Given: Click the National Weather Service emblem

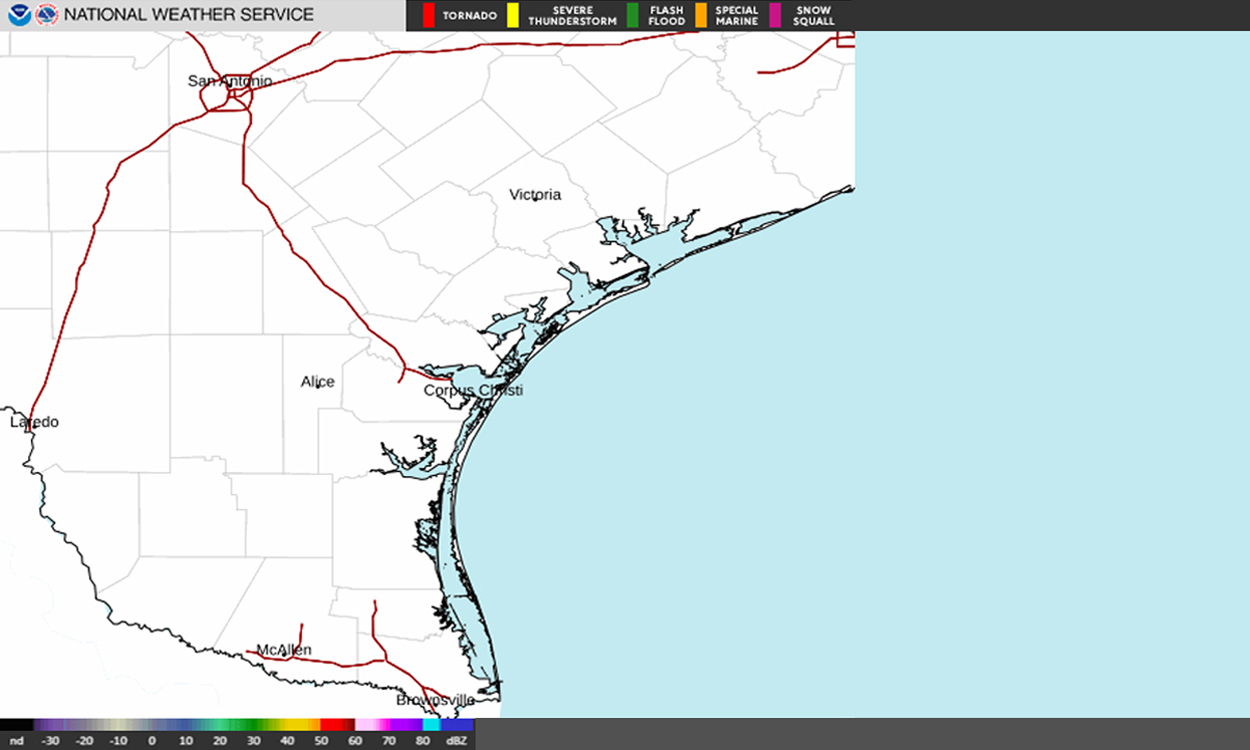Looking at the screenshot, I should point(46,15).
